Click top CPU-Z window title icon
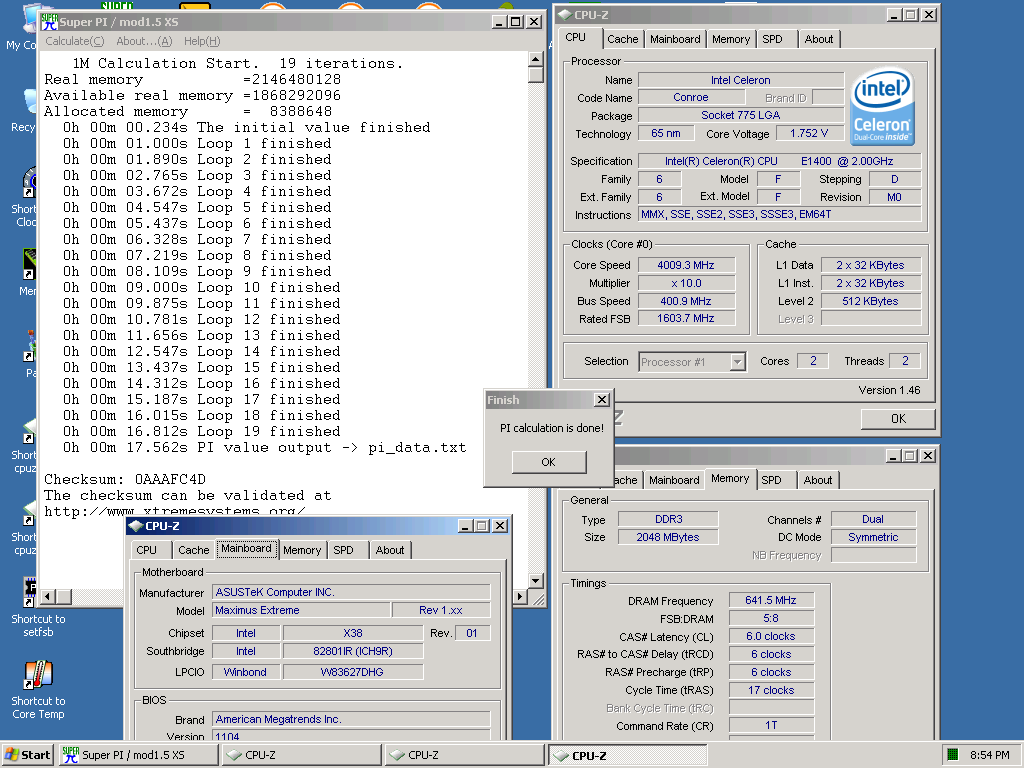This screenshot has height=768, width=1024. 565,14
